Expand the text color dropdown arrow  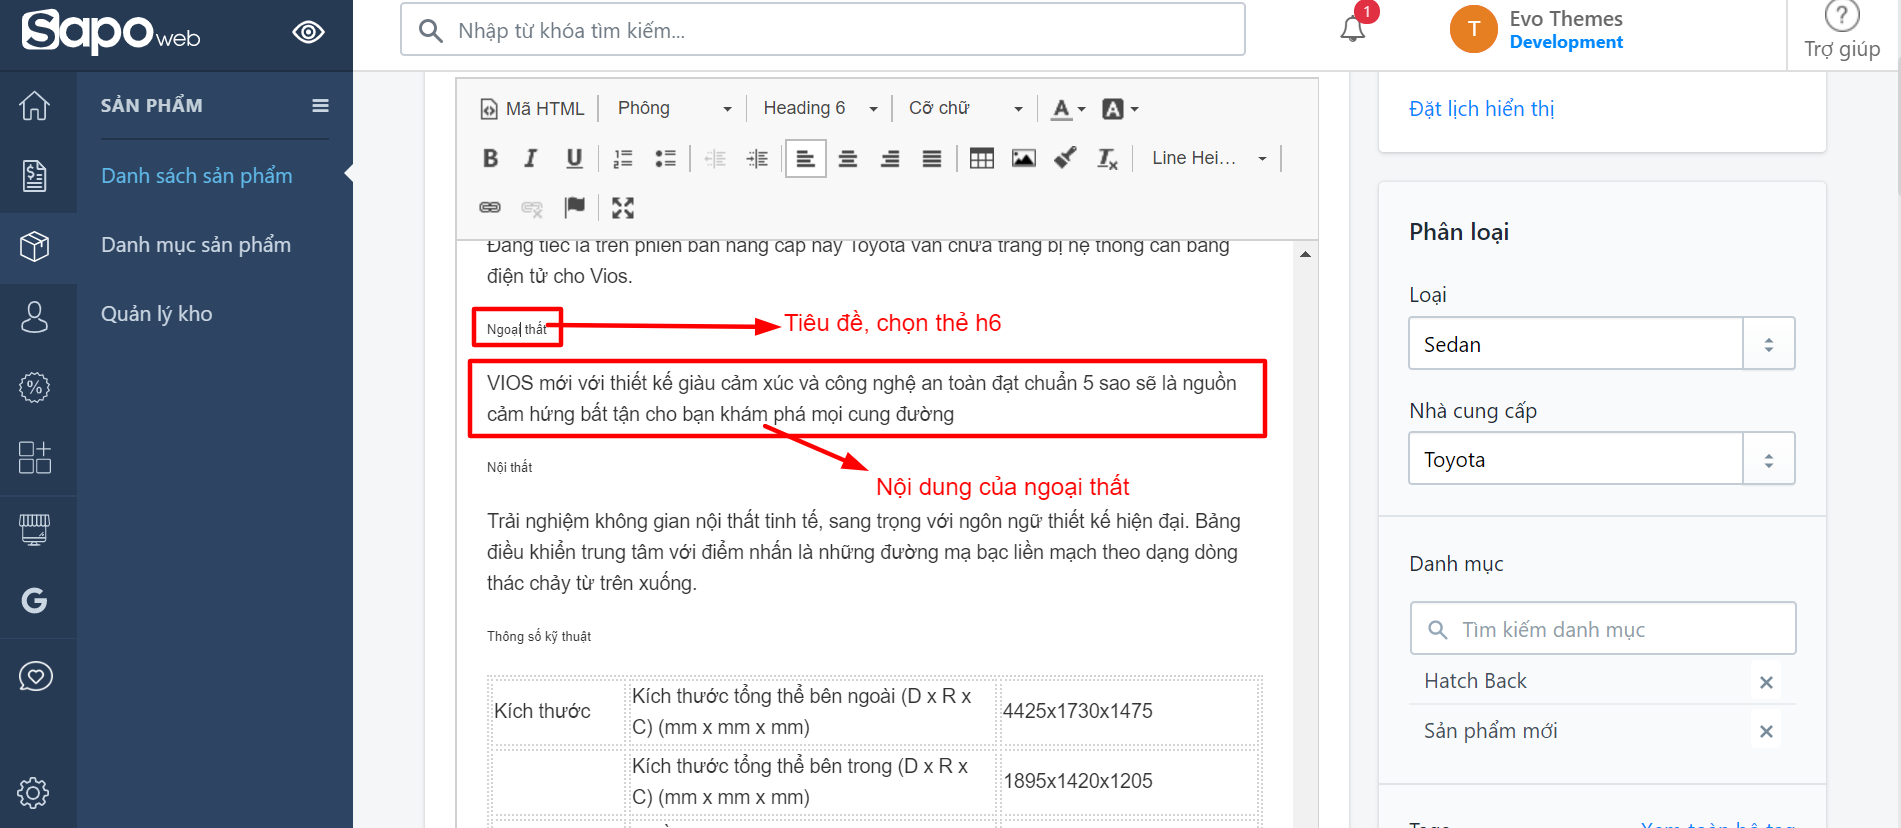(1082, 109)
